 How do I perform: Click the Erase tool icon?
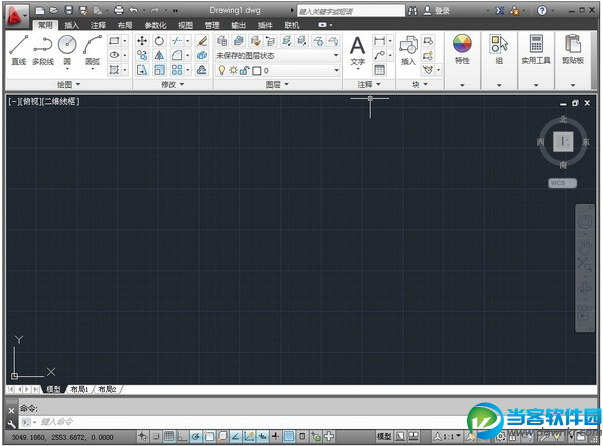(x=202, y=41)
